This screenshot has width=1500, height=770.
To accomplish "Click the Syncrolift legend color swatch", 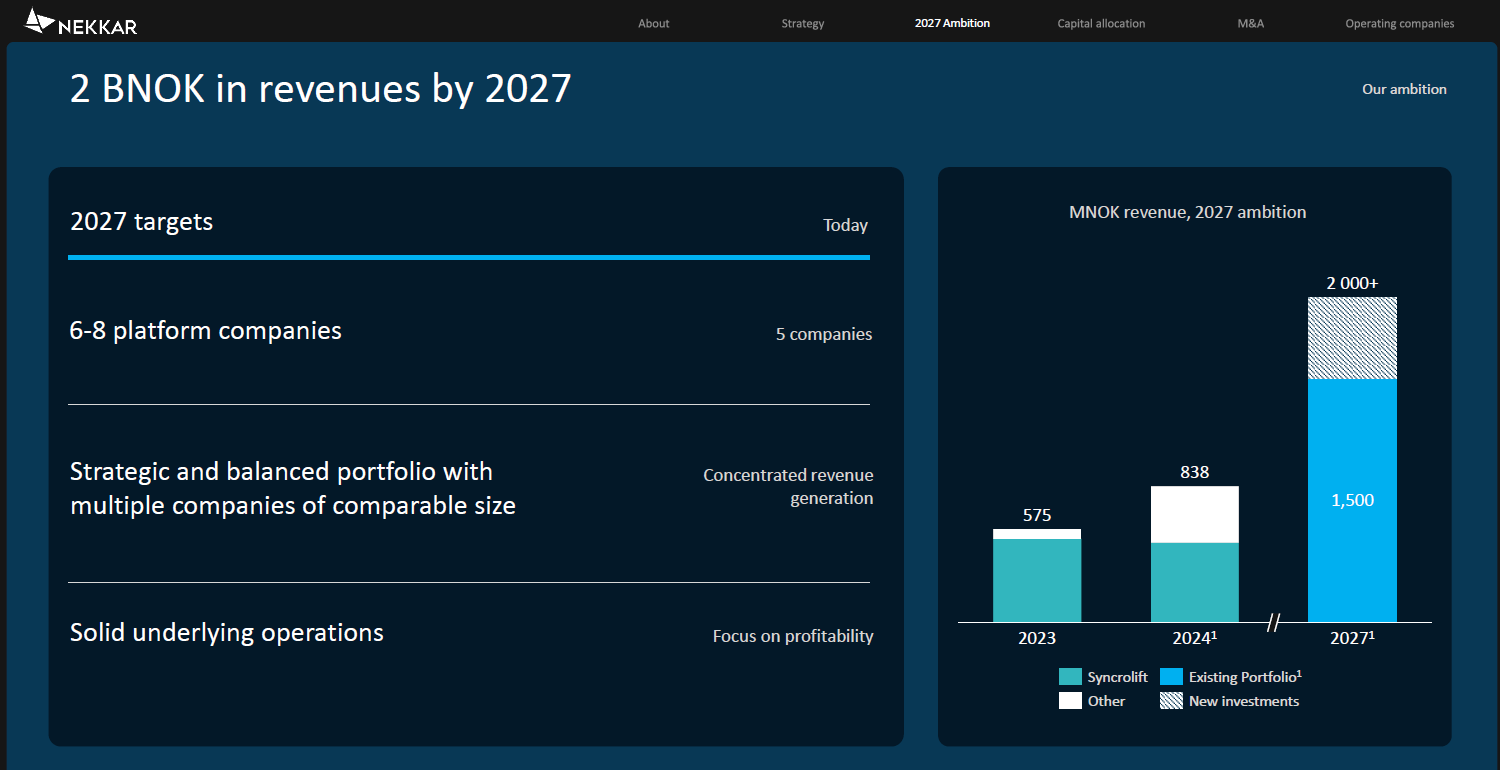I will [x=1070, y=677].
